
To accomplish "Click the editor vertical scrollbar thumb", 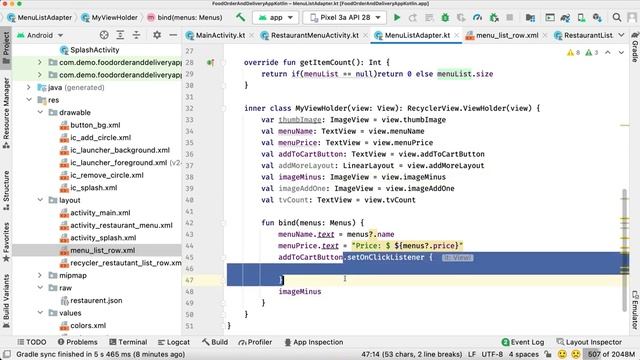I will 624,249.
